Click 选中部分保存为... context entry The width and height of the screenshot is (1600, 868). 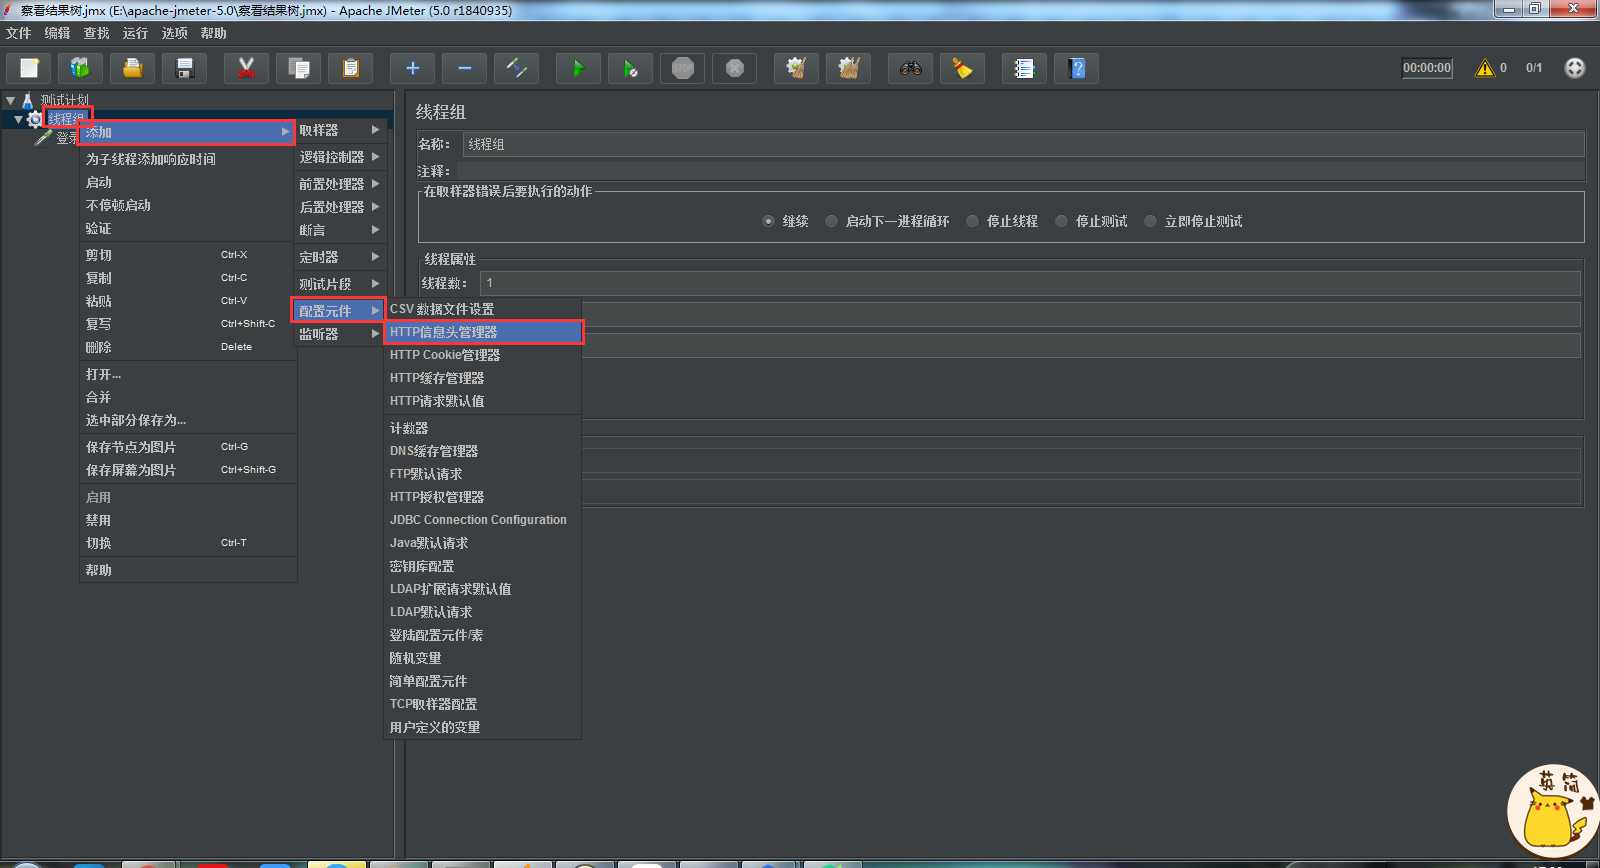188,420
